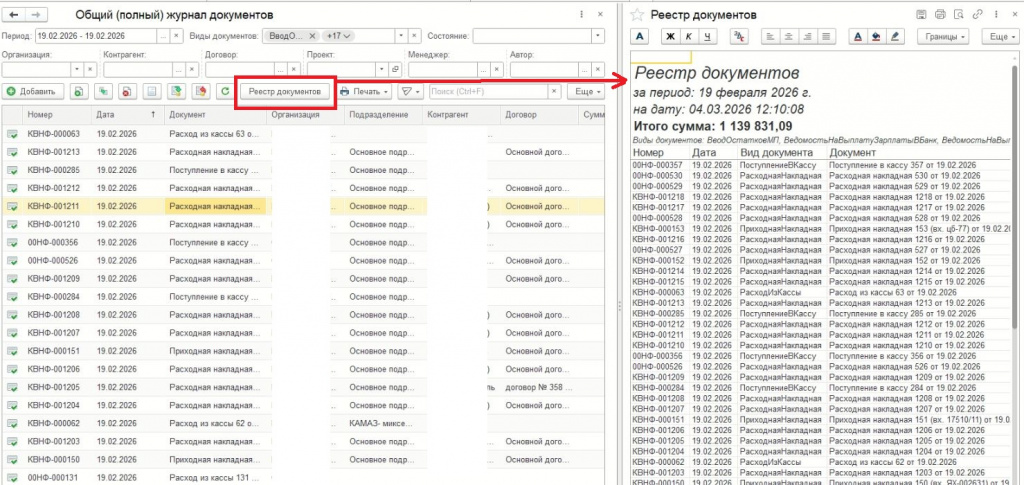Click the create-by-copy icon next to Добавить

78,92
